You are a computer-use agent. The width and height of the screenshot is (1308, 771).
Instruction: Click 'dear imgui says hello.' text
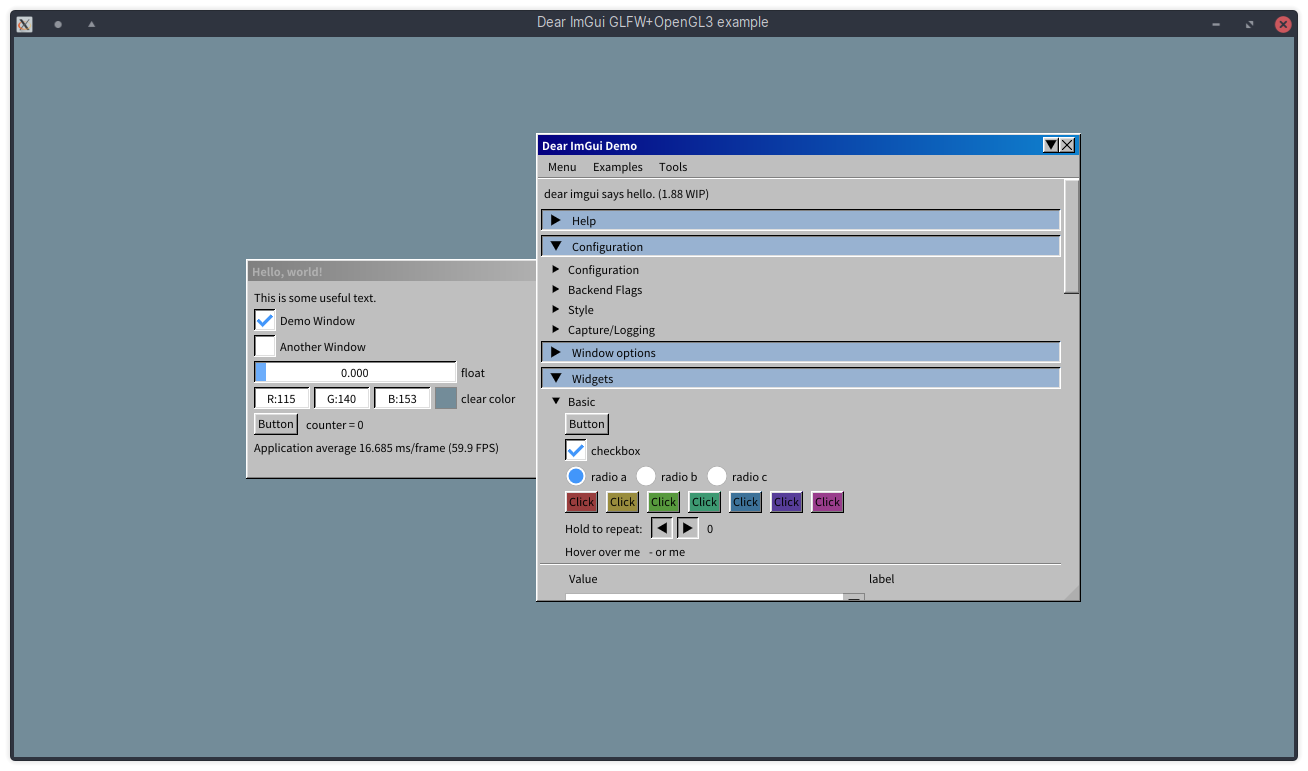pyautogui.click(x=626, y=194)
